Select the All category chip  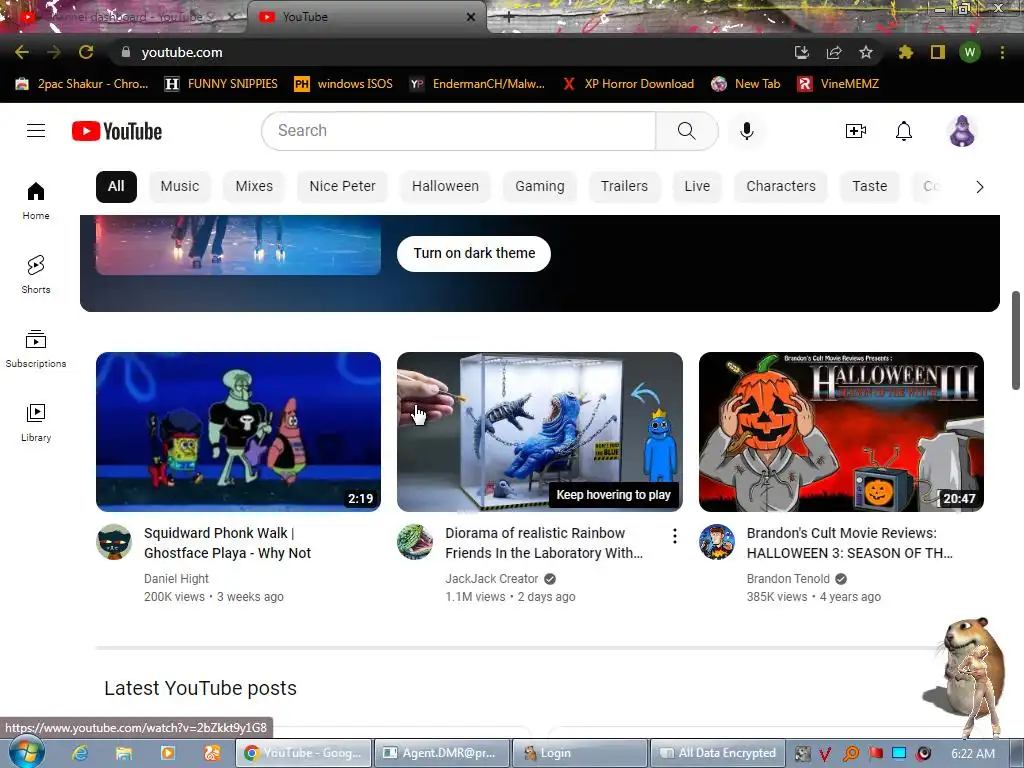point(116,187)
